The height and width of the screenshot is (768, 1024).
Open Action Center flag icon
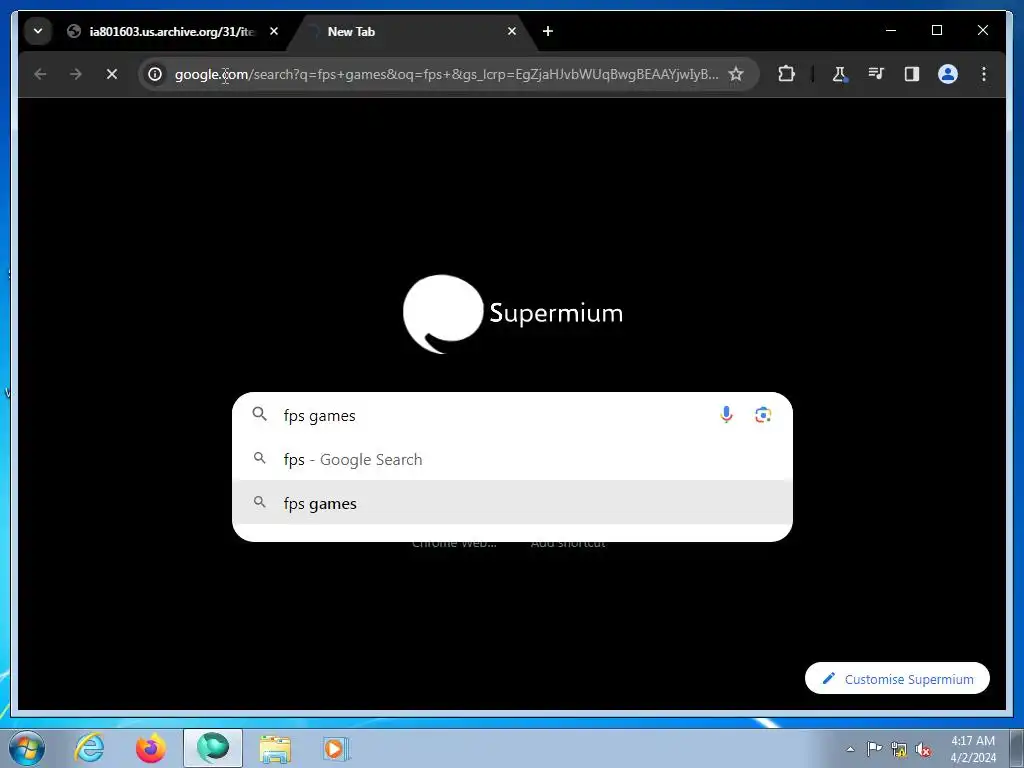[874, 749]
